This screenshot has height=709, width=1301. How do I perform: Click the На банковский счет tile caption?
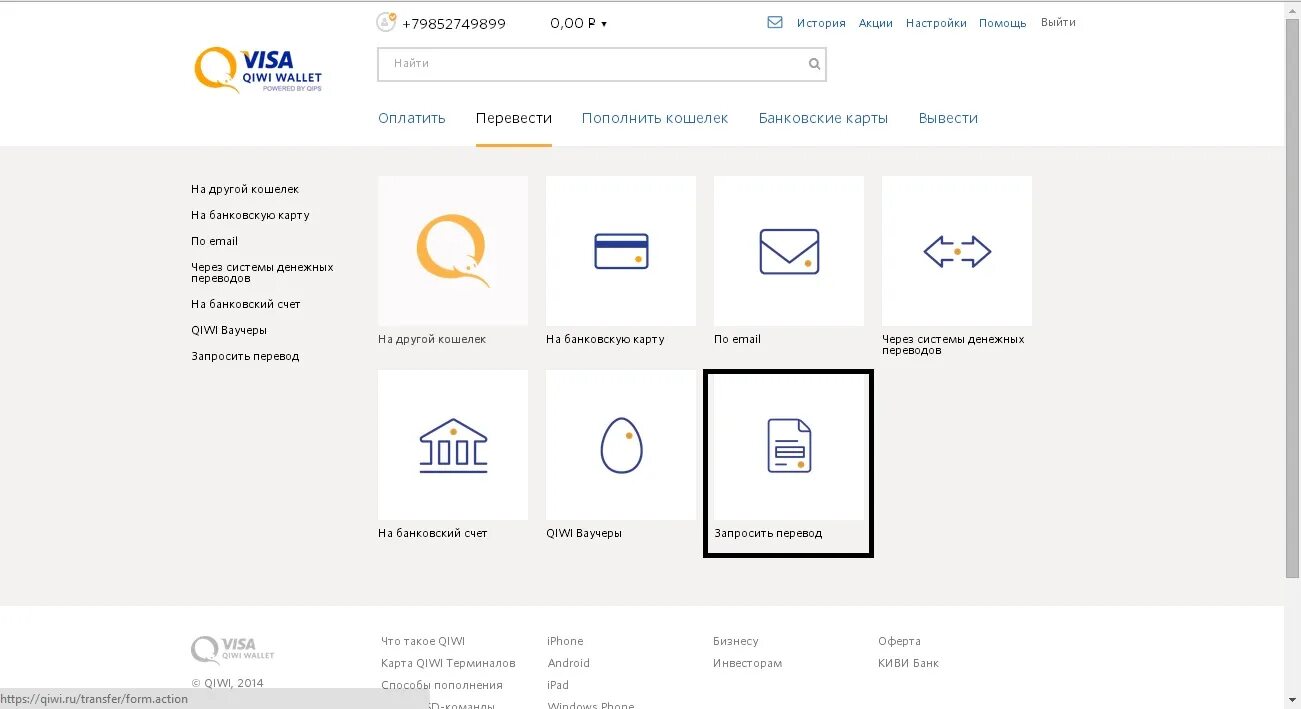coord(433,533)
